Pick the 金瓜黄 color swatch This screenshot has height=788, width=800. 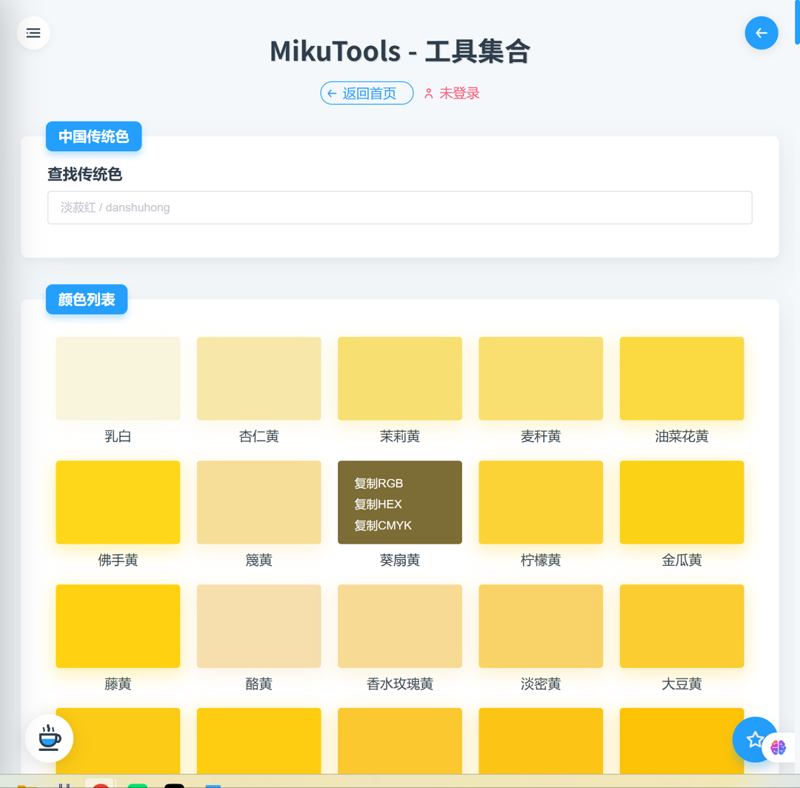682,502
